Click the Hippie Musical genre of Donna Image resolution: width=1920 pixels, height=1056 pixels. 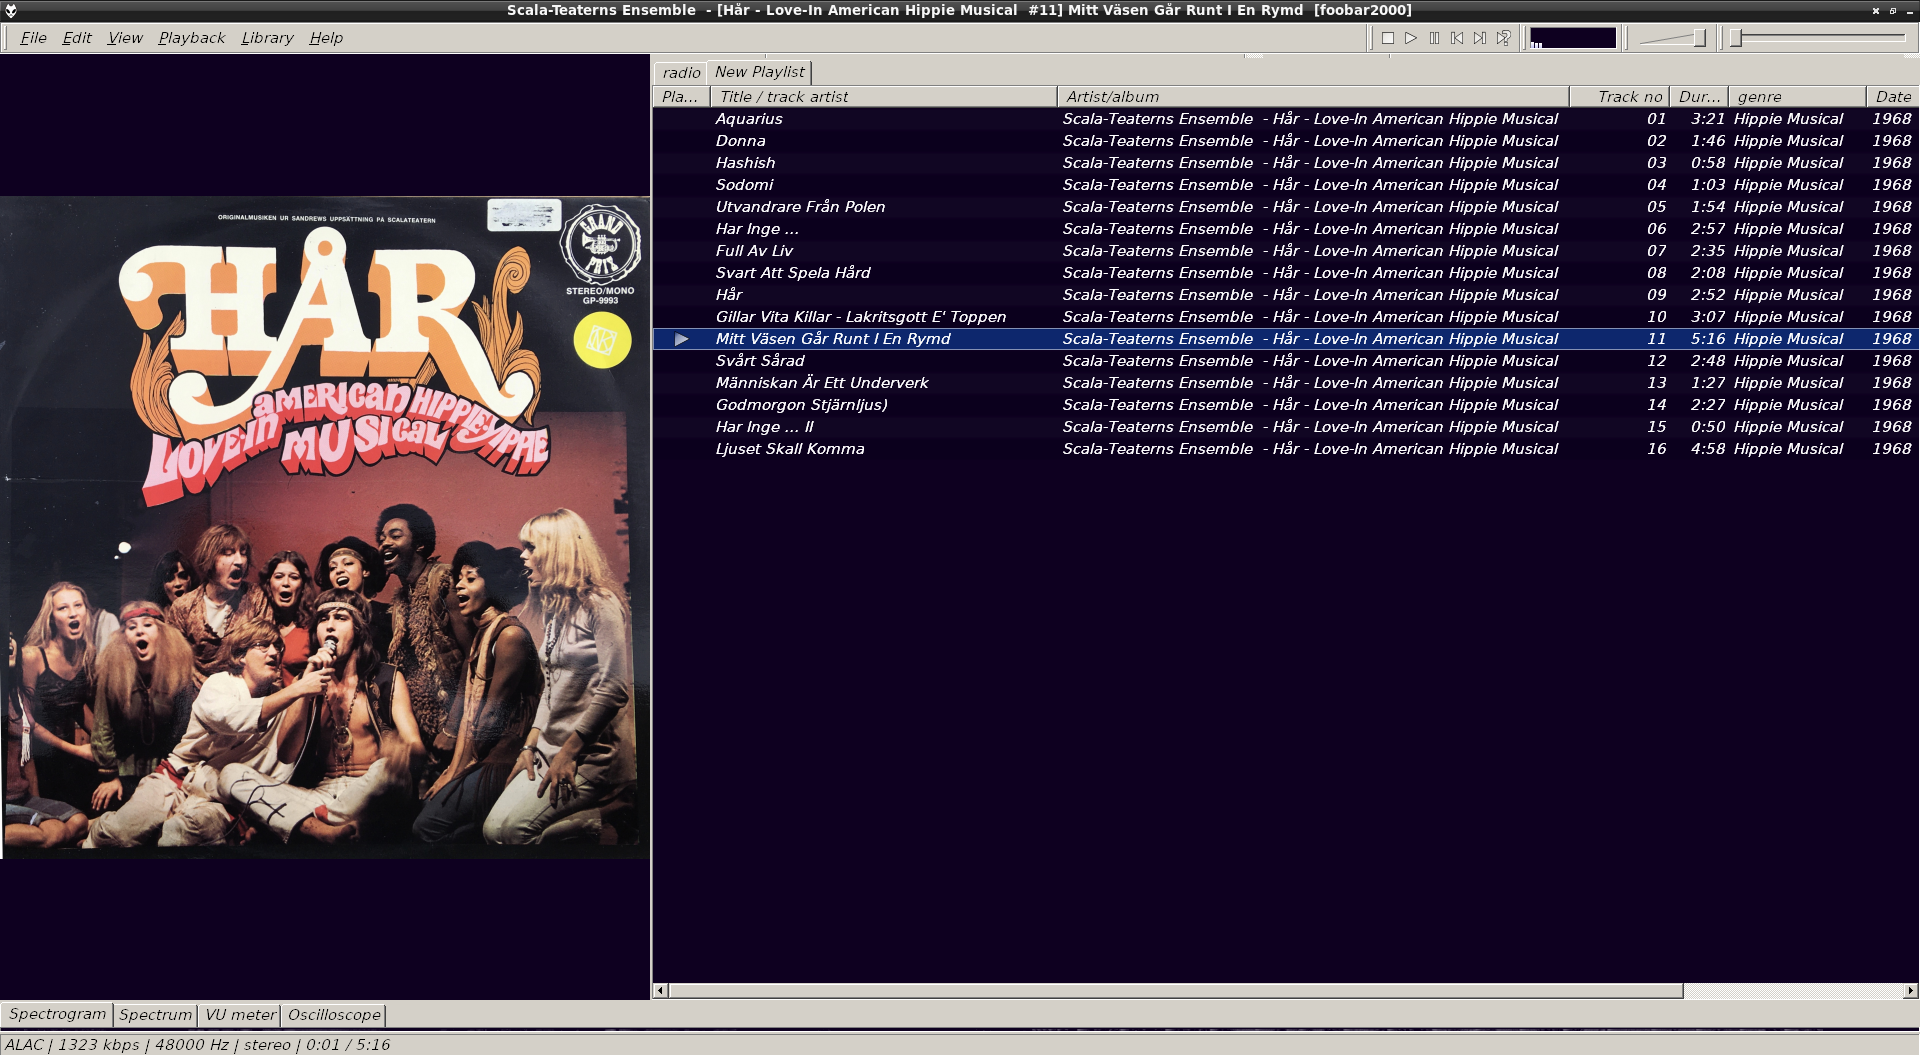(x=1788, y=141)
